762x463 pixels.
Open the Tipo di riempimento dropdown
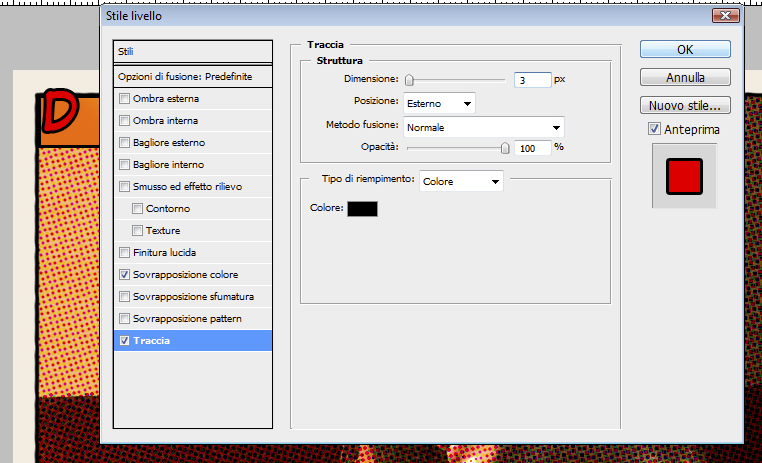(x=461, y=181)
